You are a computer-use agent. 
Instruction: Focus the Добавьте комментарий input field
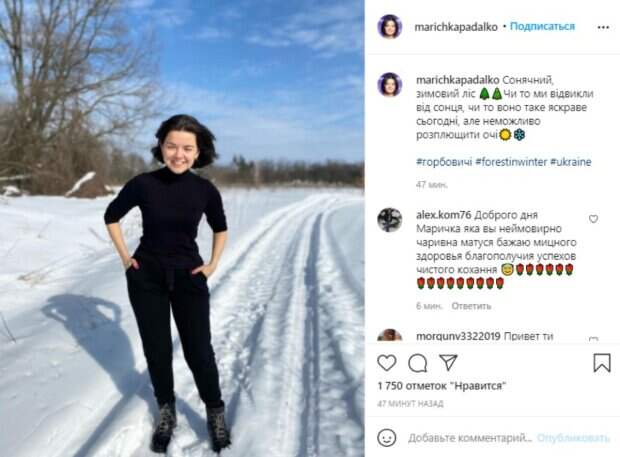click(x=470, y=438)
